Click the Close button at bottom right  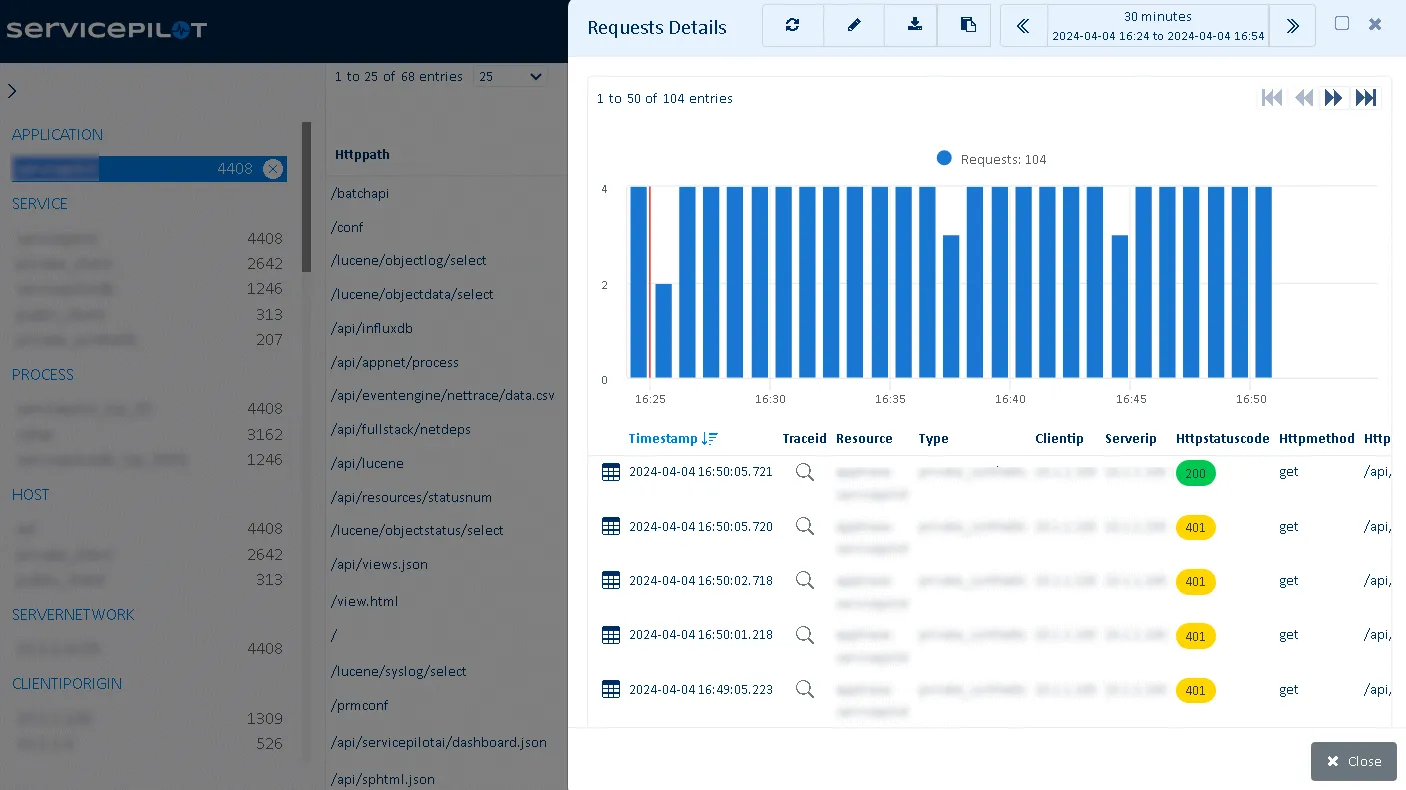point(1353,761)
